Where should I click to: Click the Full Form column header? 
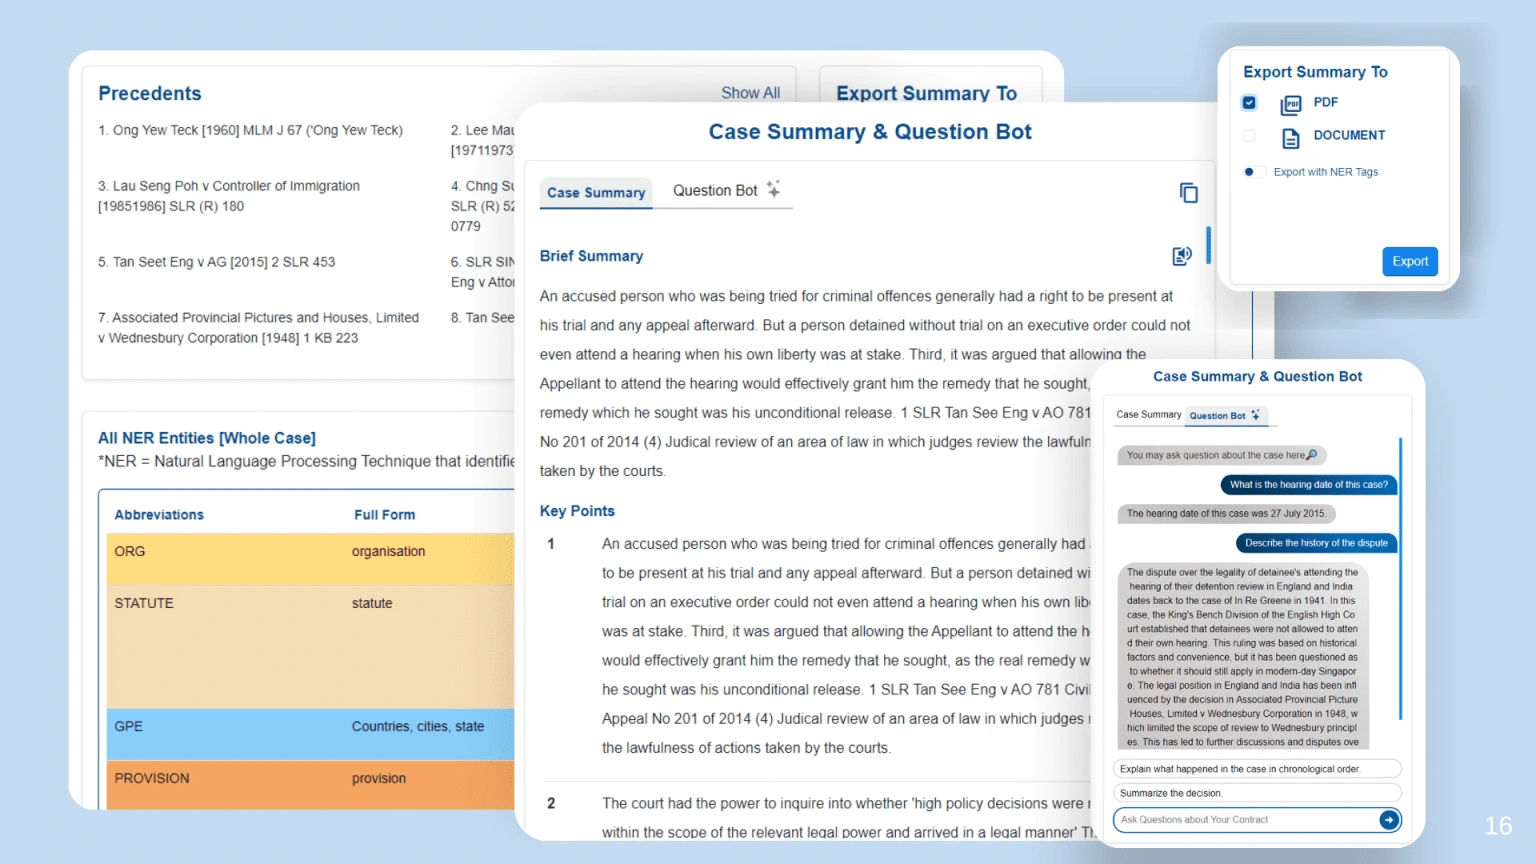(384, 515)
